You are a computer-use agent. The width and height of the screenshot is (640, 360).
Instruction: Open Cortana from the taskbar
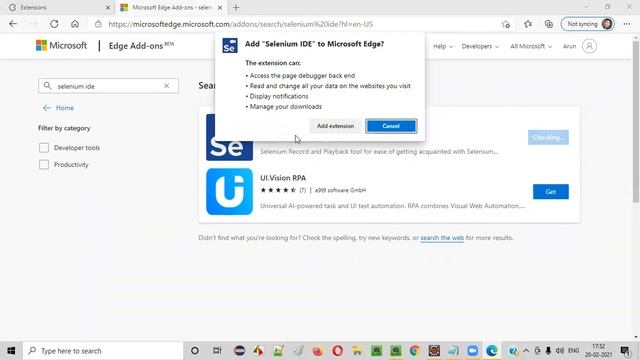tap(195, 351)
